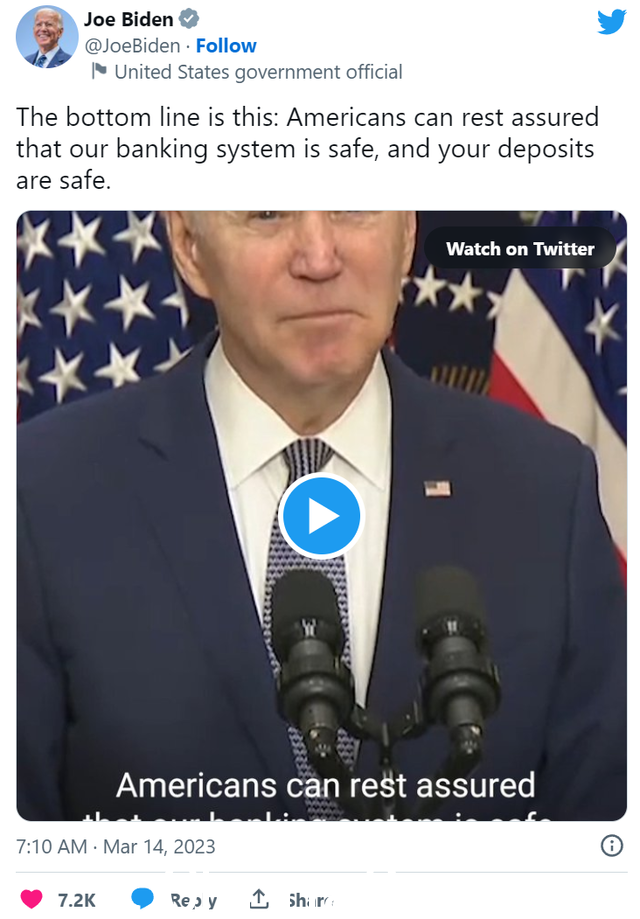Open the Joe Biden display name

tap(128, 19)
